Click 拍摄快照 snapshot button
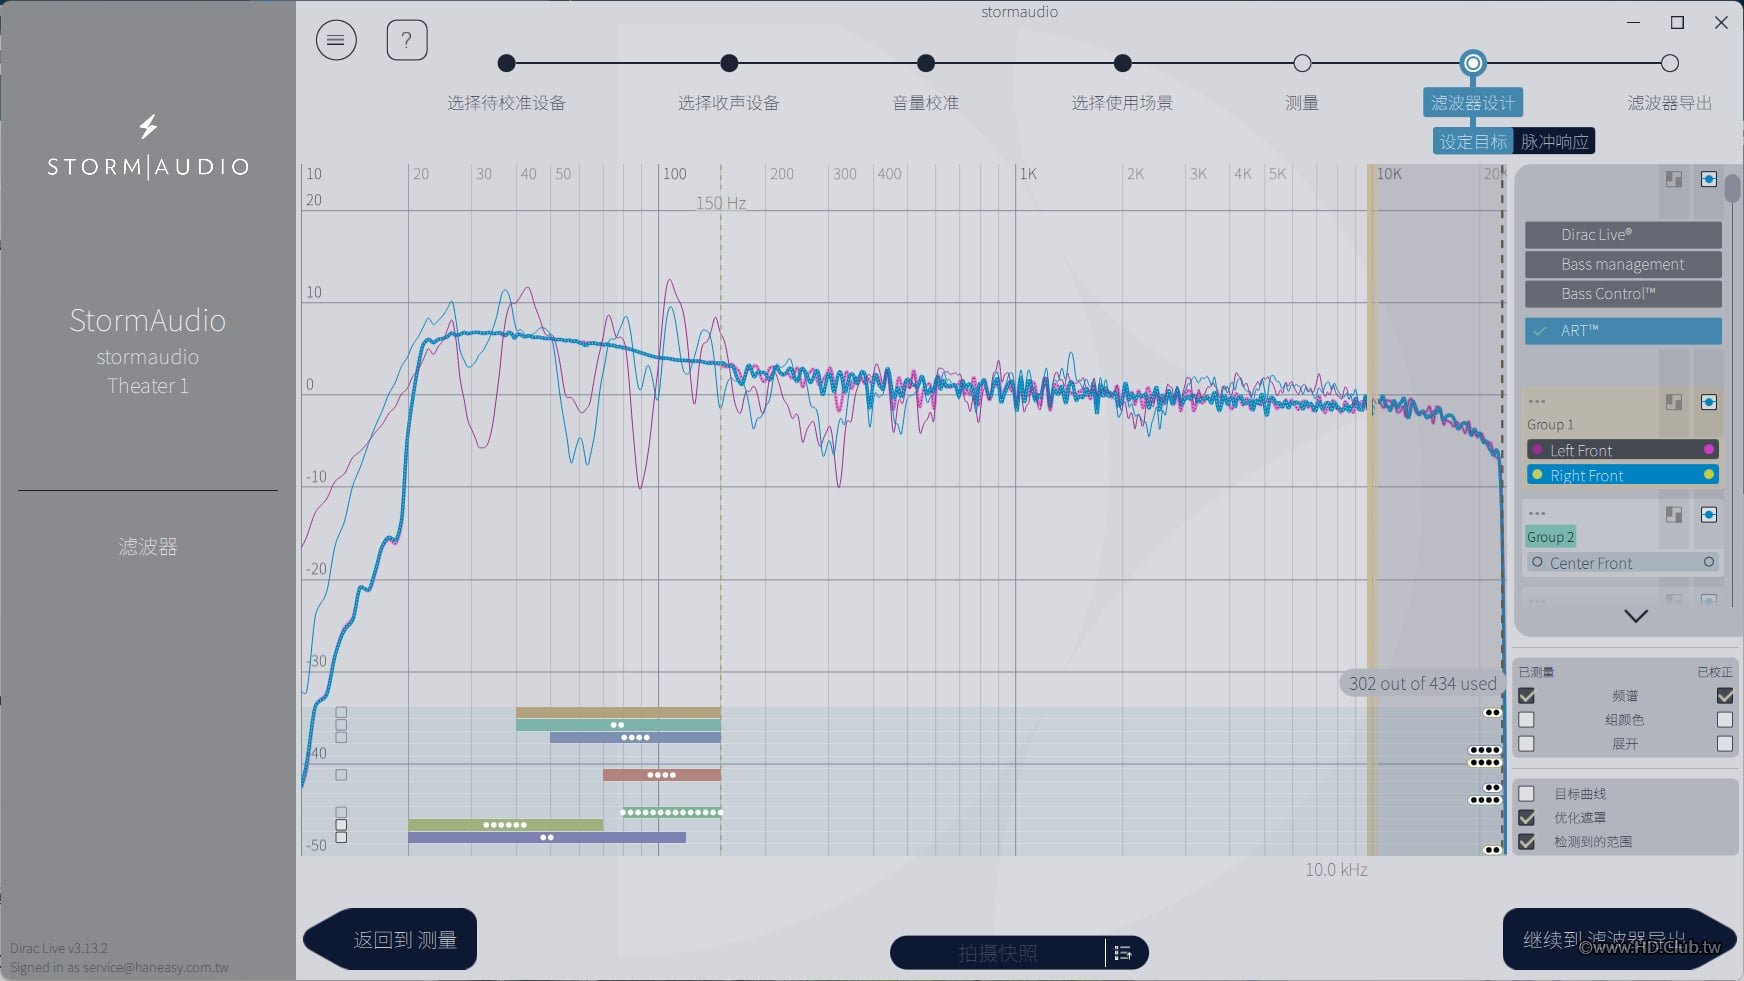 click(x=997, y=953)
